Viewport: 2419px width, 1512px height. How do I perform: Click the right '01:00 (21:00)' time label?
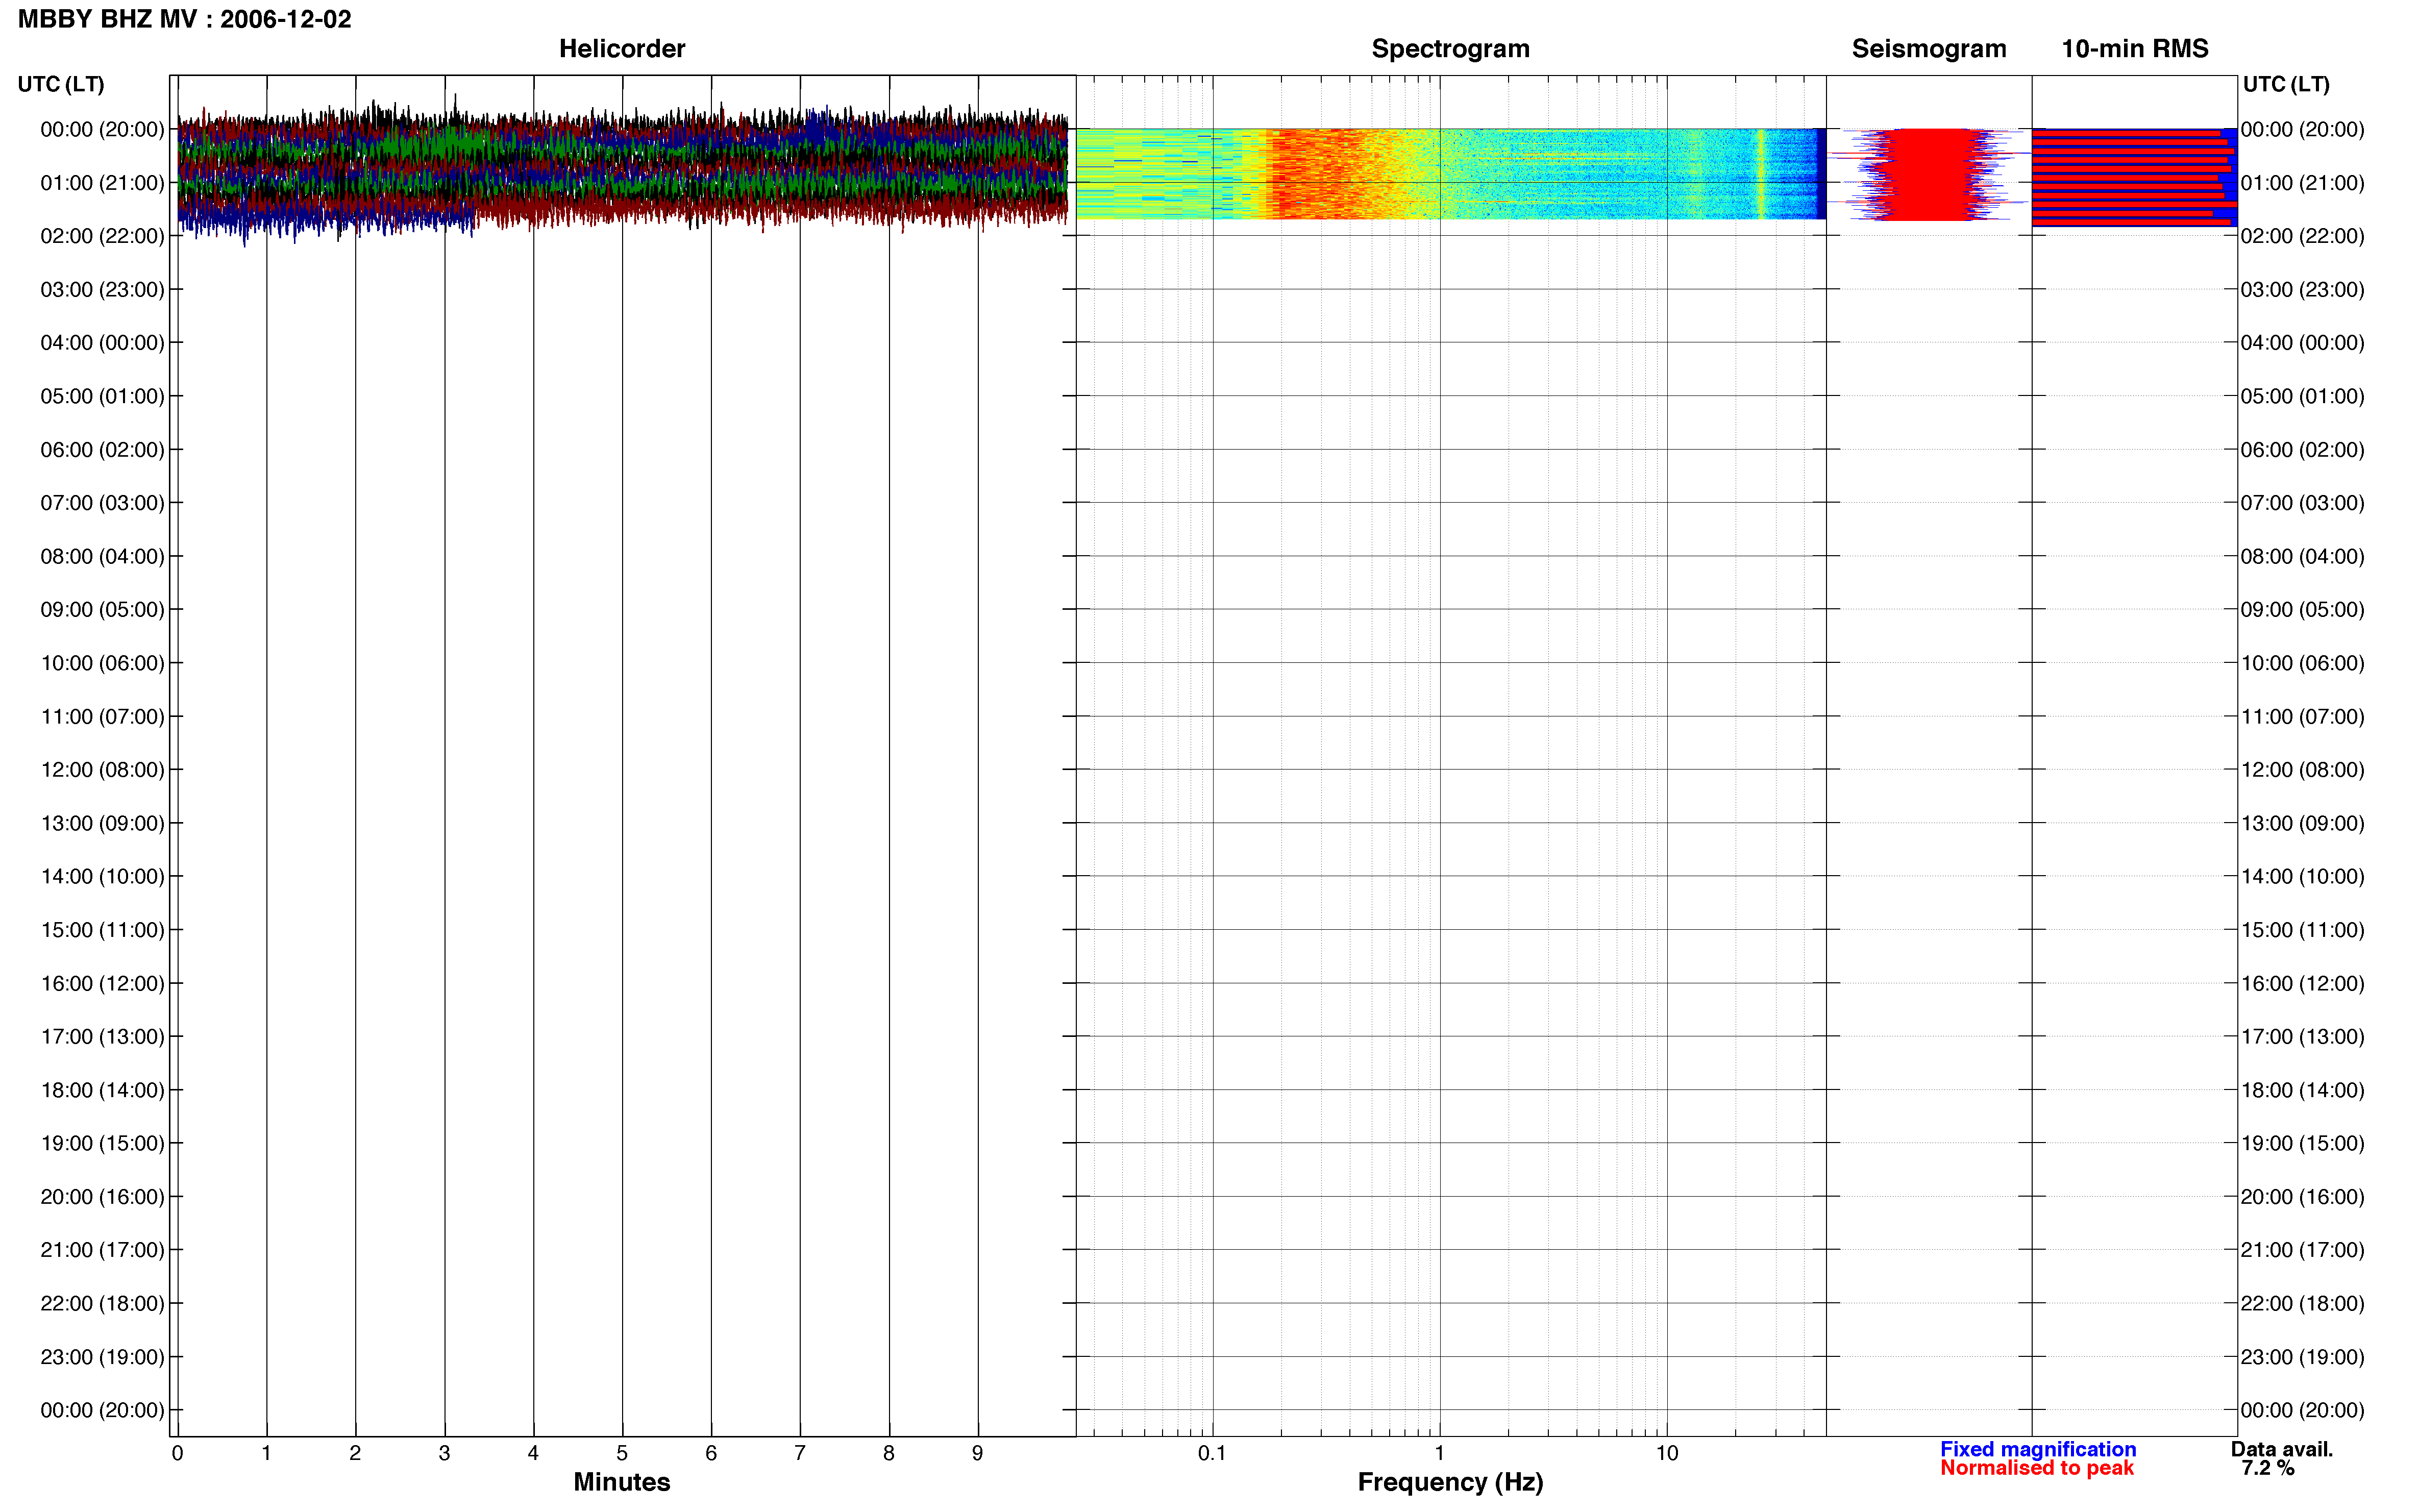2302,183
